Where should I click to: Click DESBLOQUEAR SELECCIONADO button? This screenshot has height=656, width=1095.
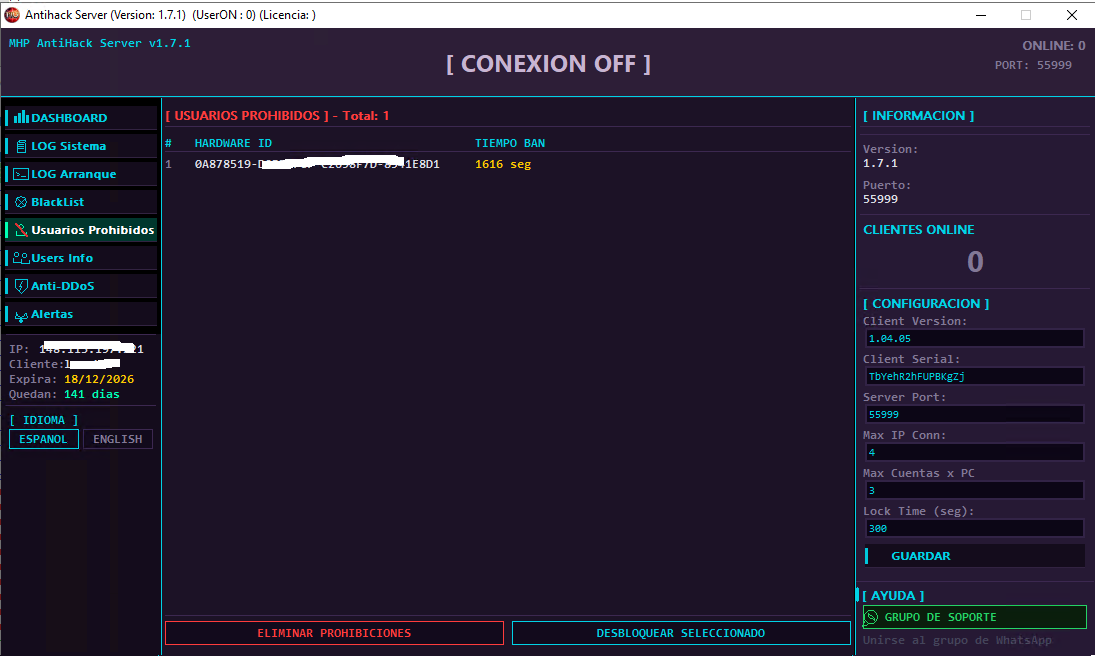click(x=681, y=633)
